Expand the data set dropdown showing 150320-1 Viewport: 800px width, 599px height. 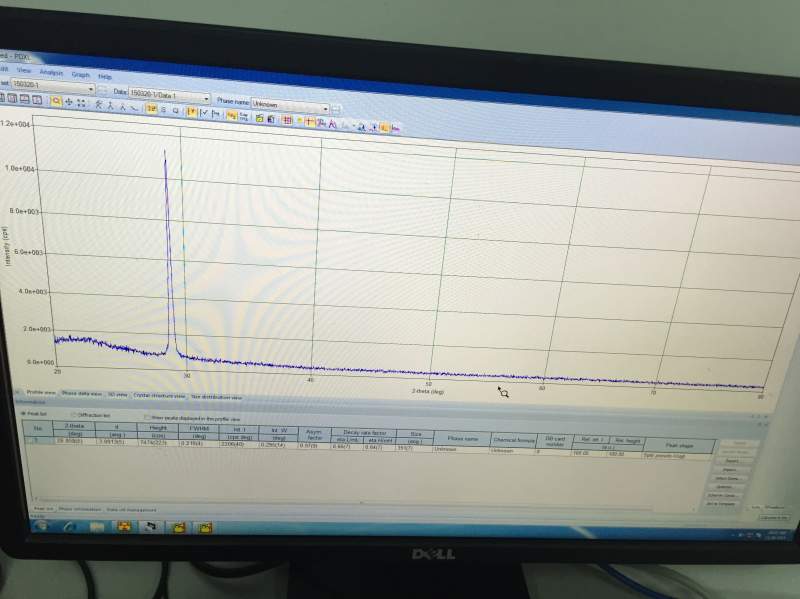[x=91, y=88]
